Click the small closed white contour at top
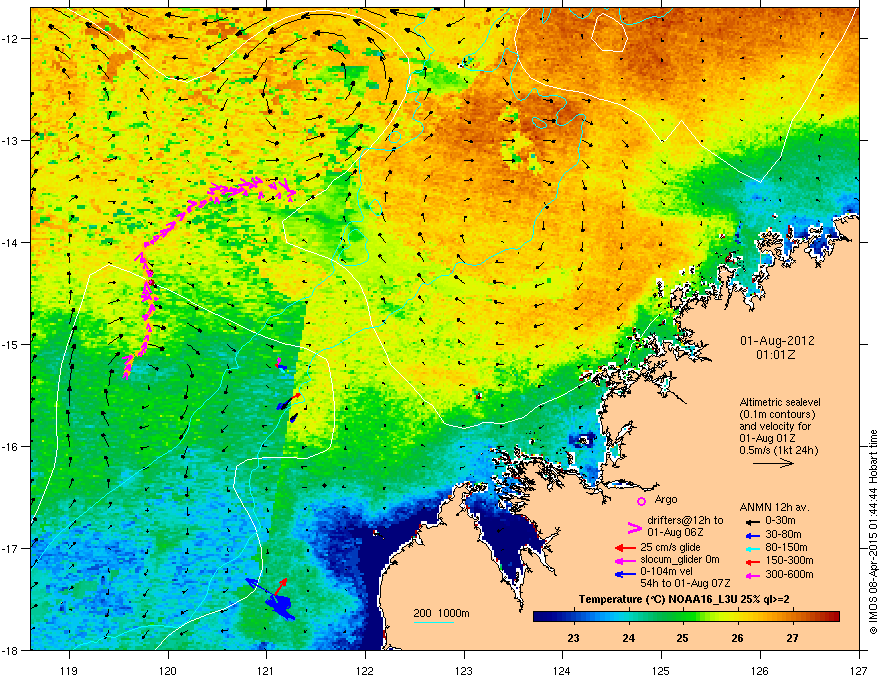 coord(609,32)
